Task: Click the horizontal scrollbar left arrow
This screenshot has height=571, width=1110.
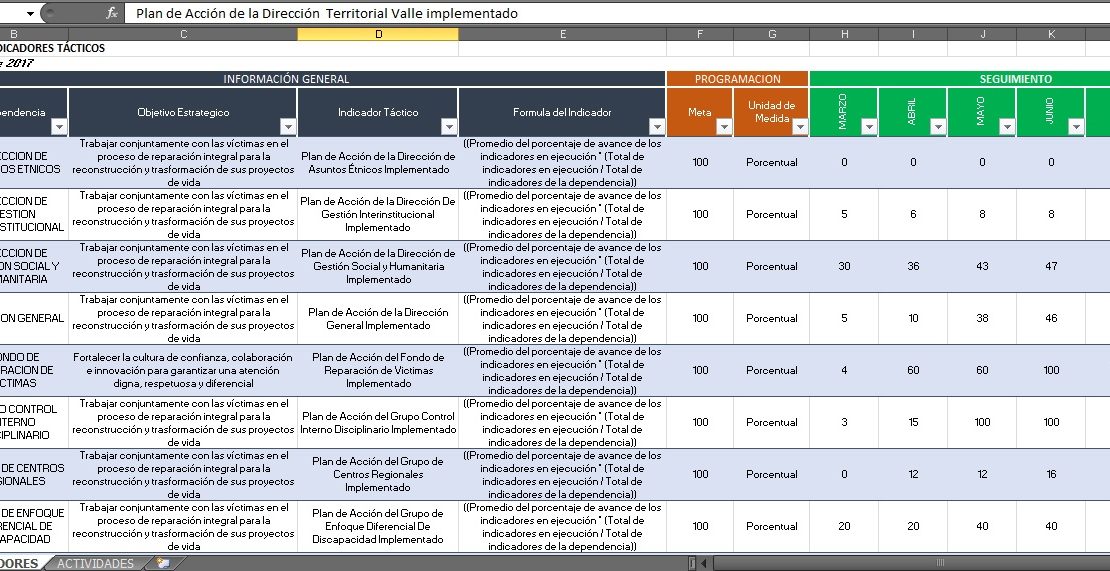Action: [x=704, y=563]
